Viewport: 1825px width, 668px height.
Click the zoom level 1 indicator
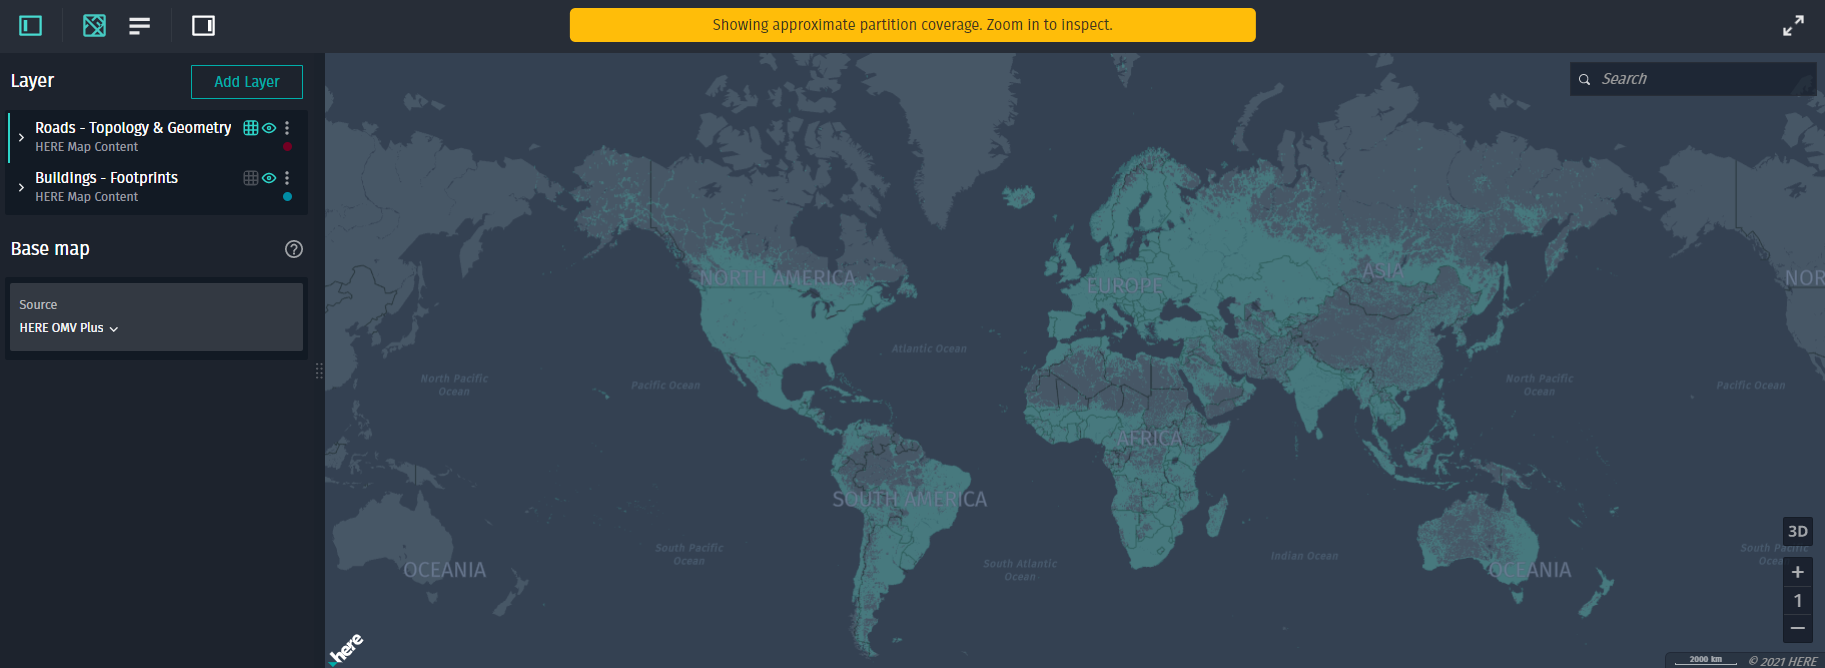[1798, 600]
